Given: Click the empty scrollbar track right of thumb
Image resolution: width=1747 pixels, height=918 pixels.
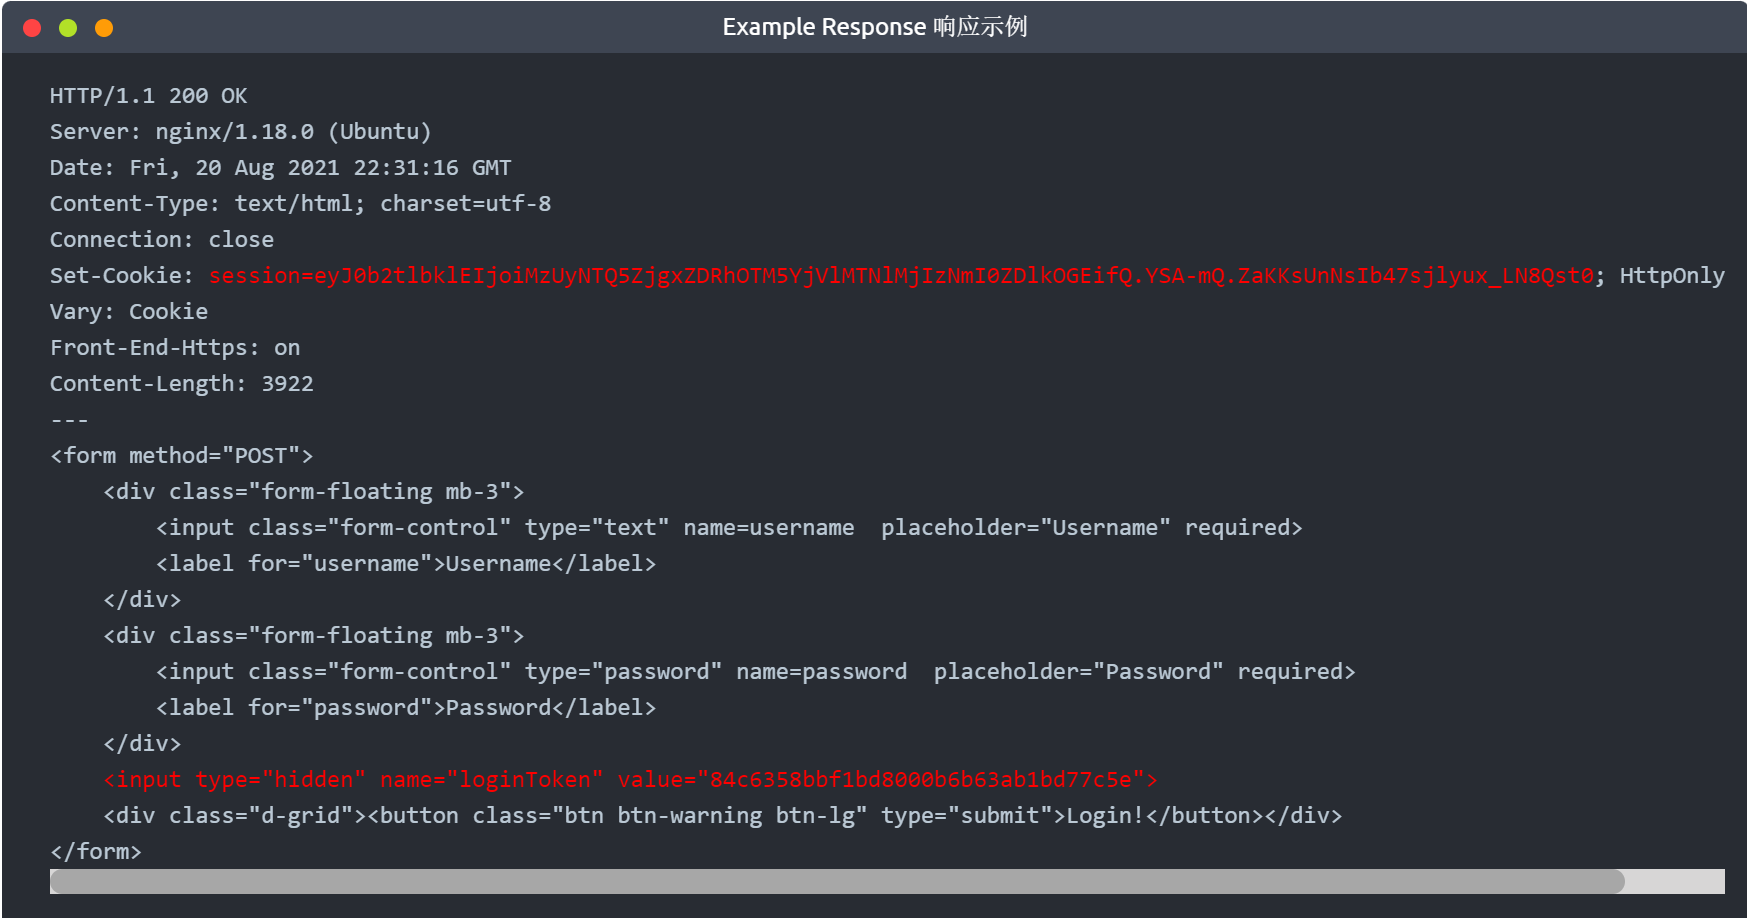Looking at the screenshot, I should 1674,881.
